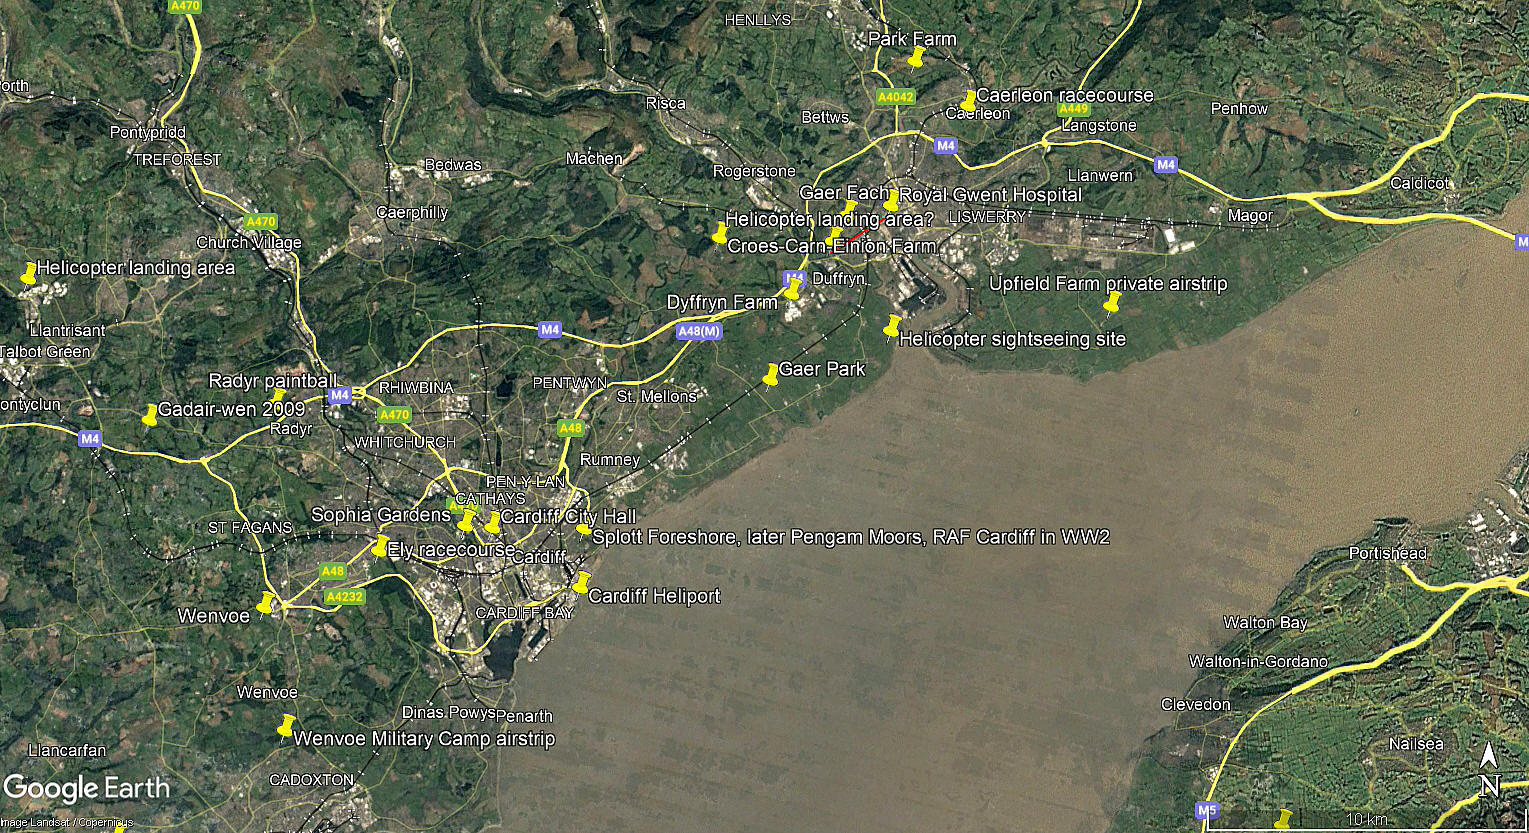Click the A48(M) road shield

pyautogui.click(x=698, y=331)
